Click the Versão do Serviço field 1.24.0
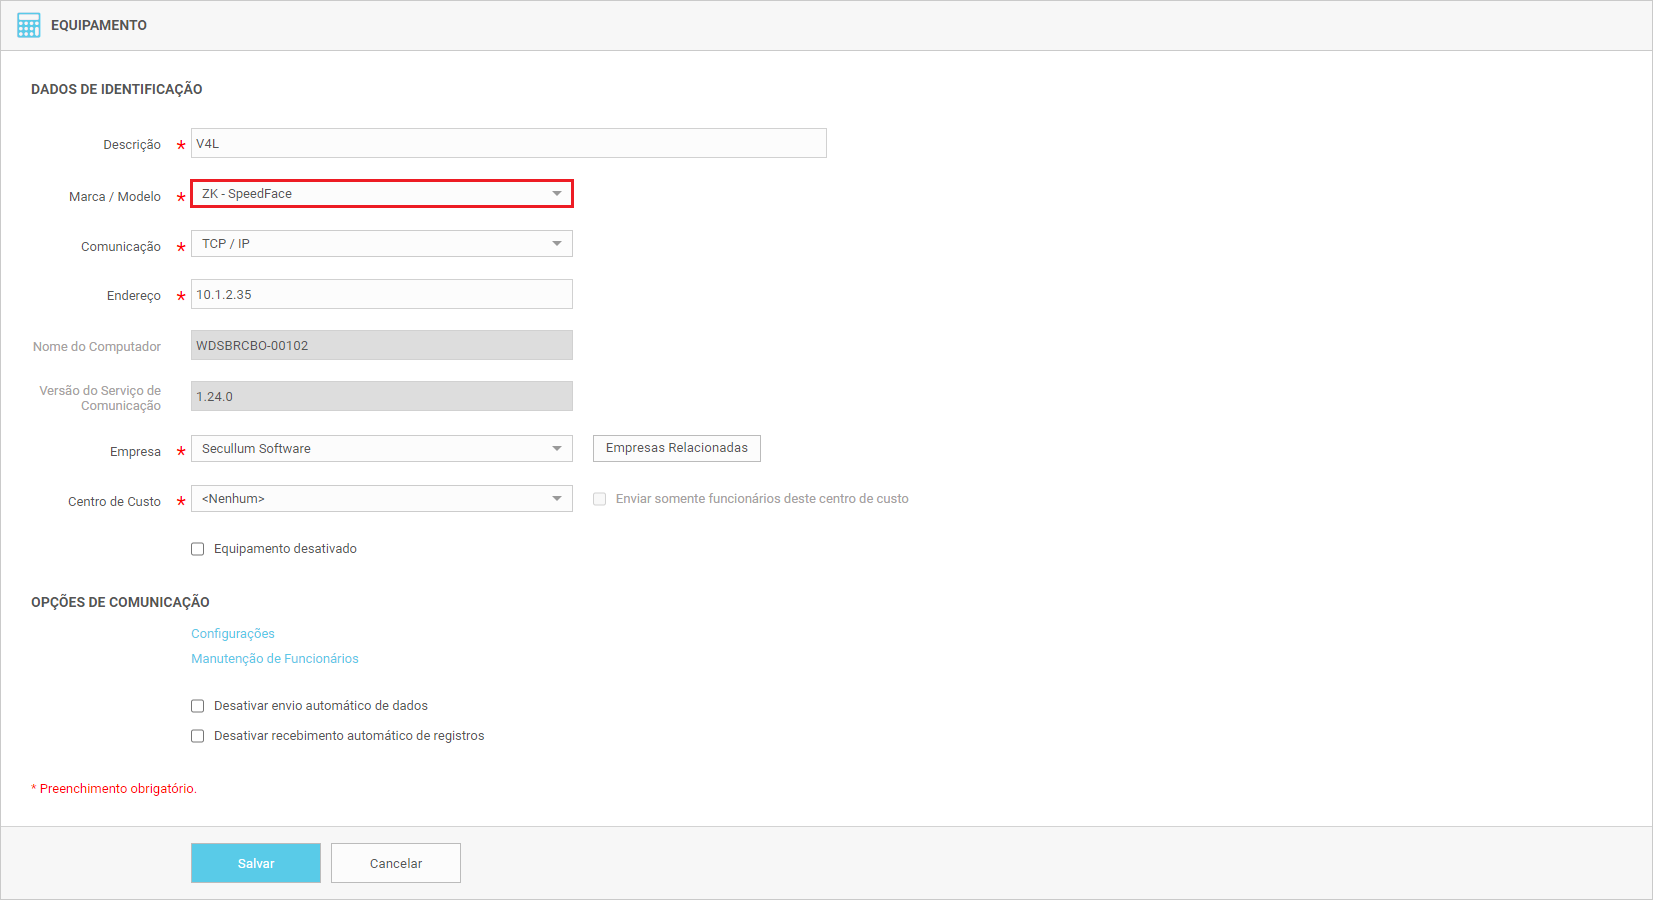Screen dimensions: 1653x900 pos(382,396)
